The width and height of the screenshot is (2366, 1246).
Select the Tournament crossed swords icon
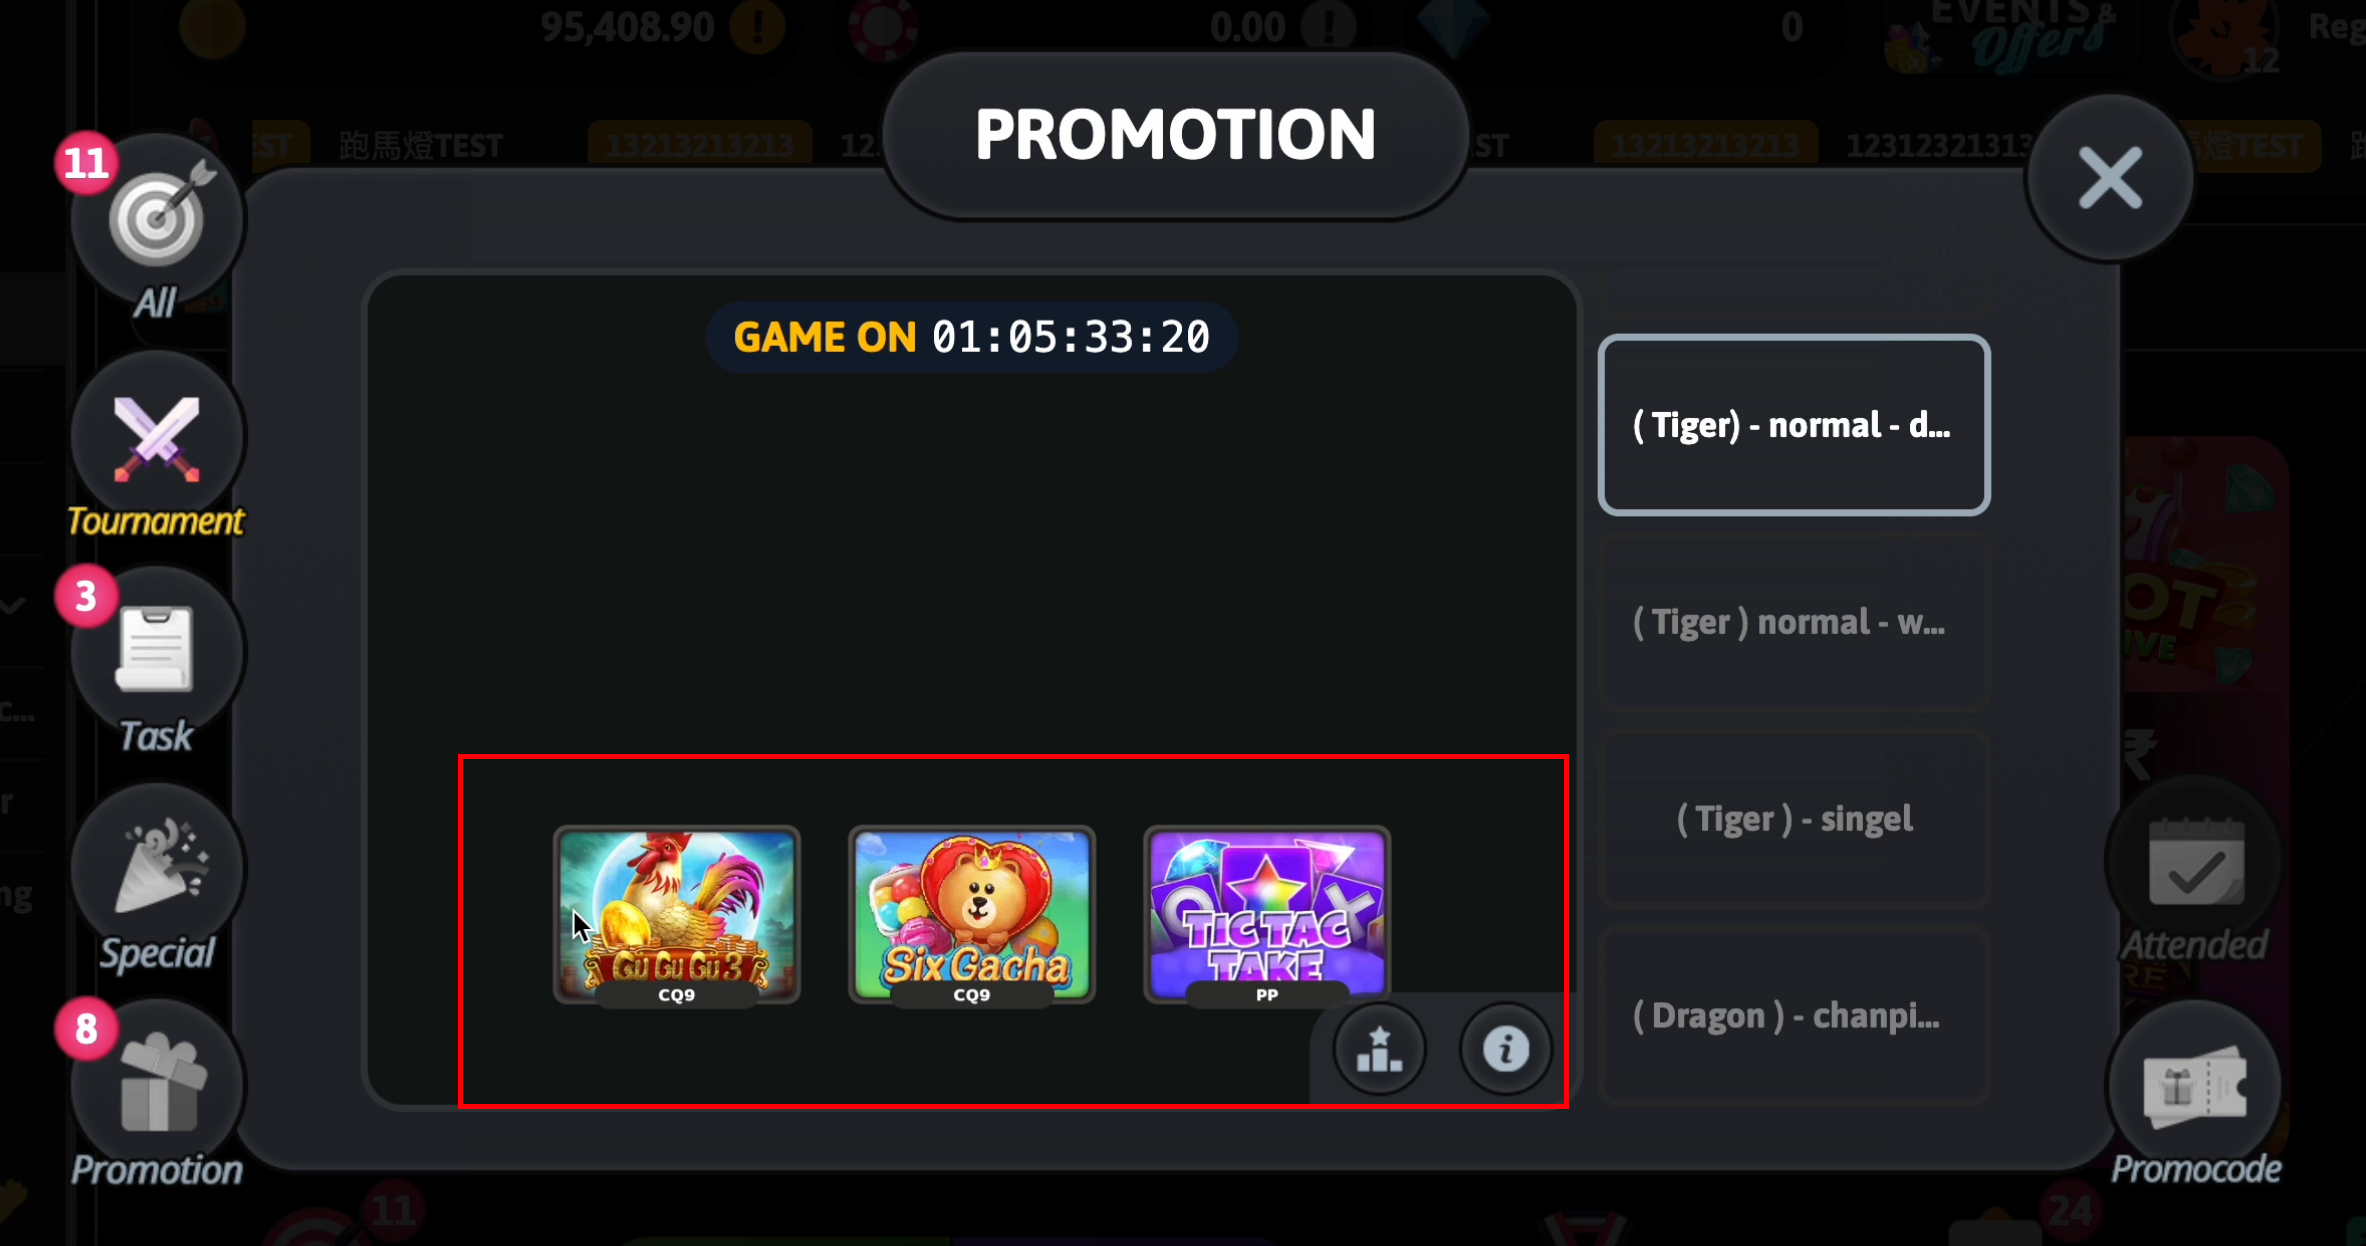[x=157, y=437]
